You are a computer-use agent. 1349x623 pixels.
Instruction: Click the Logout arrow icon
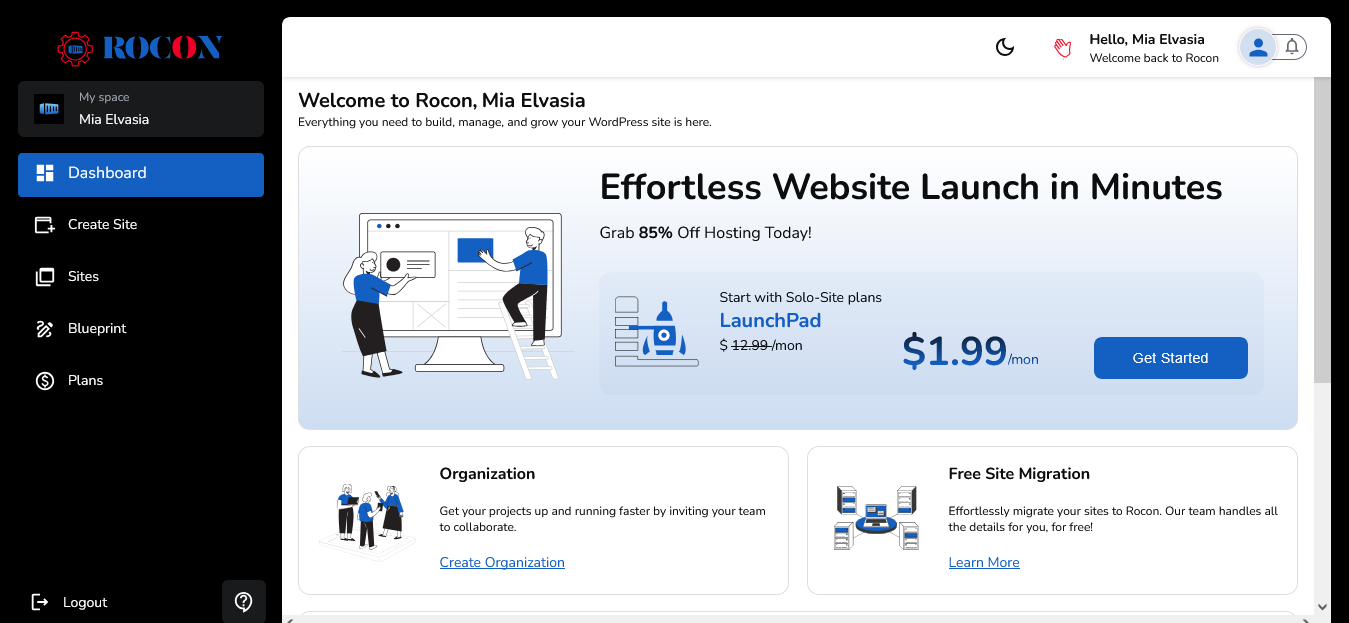pyautogui.click(x=40, y=602)
